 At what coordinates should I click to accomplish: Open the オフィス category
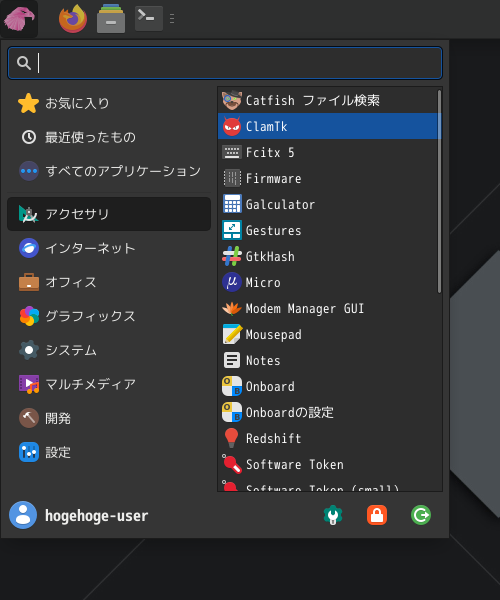(x=109, y=282)
